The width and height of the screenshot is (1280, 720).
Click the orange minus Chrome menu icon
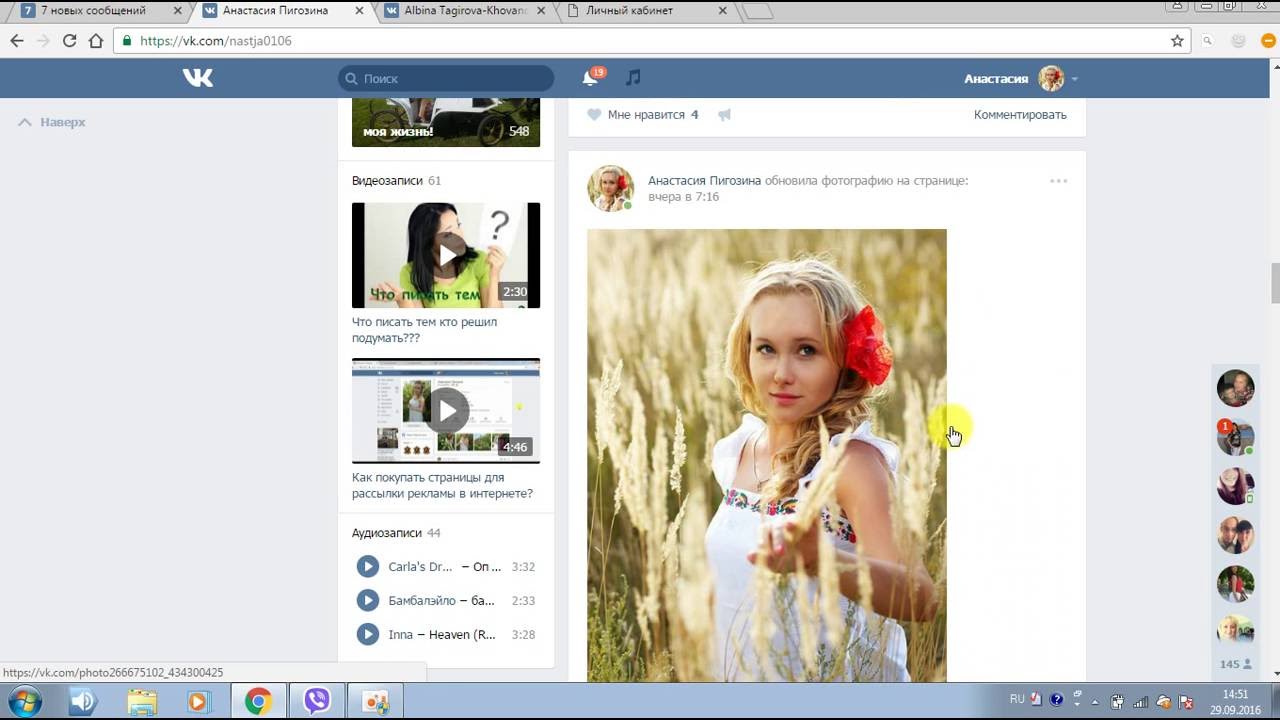pyautogui.click(x=1266, y=41)
